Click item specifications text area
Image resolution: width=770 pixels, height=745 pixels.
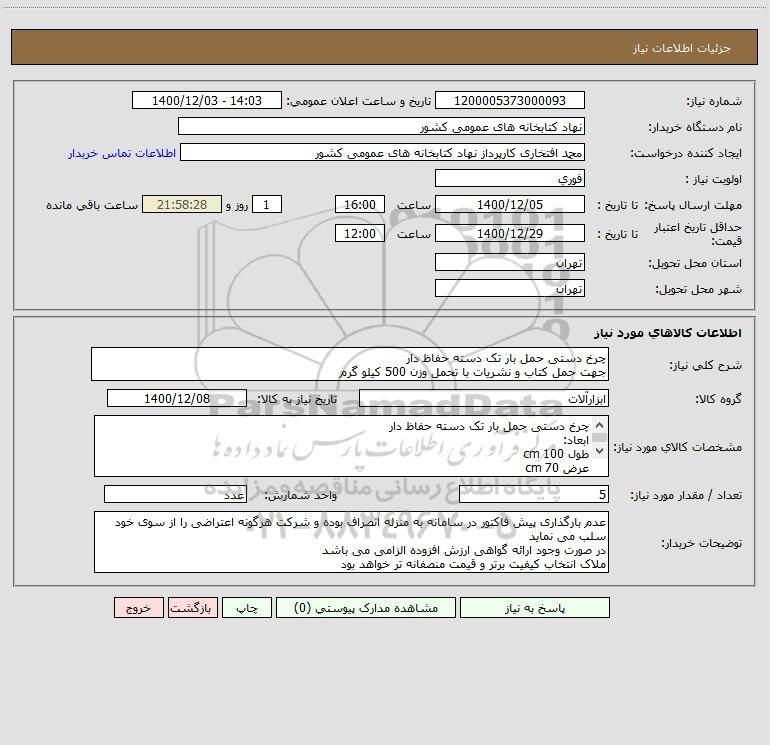351,446
